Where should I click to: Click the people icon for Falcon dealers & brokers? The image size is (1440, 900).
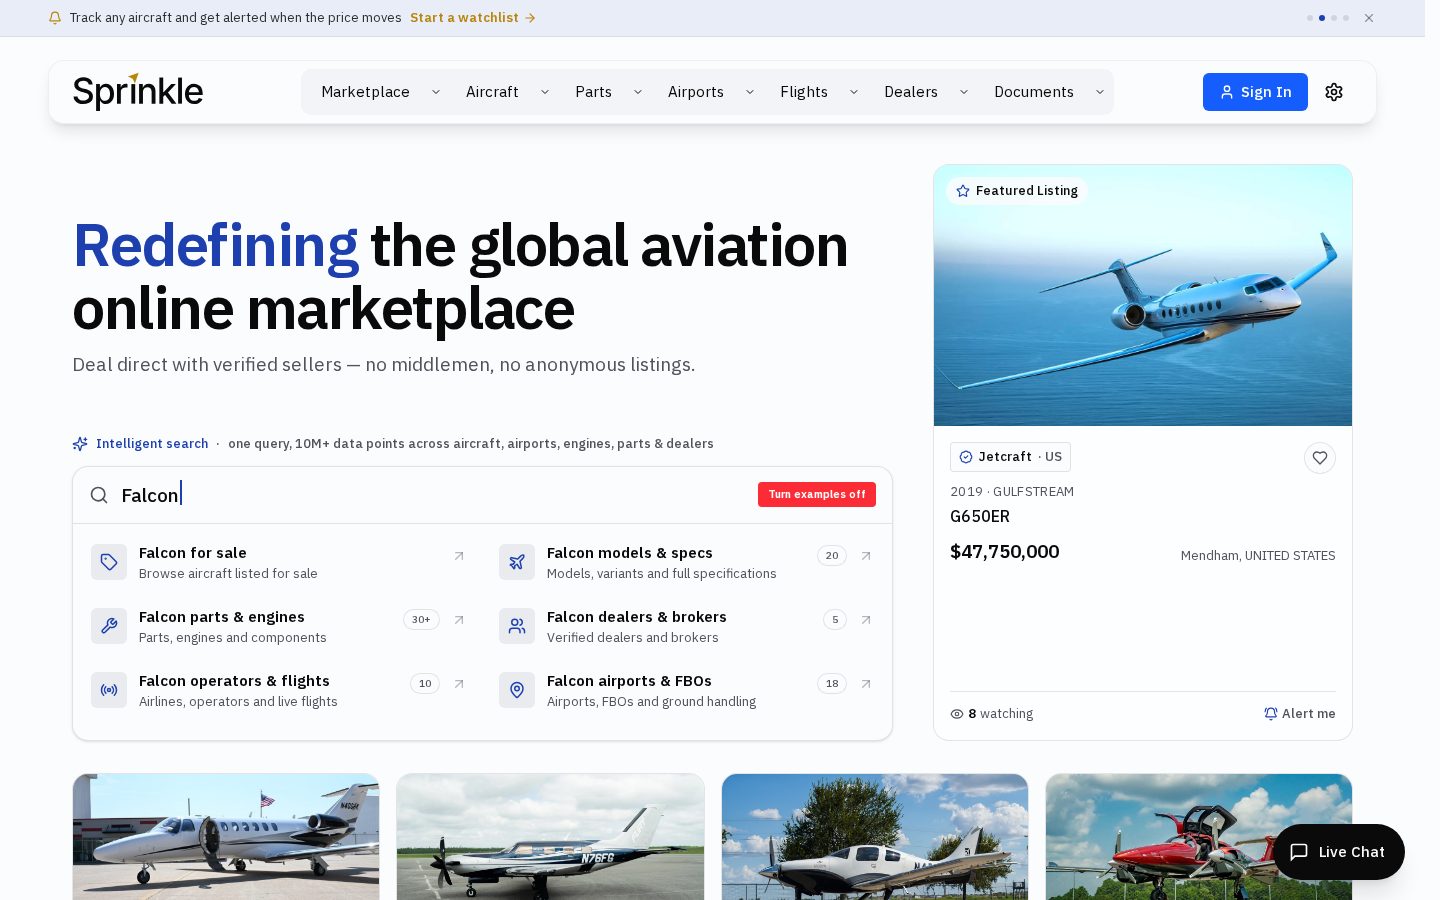[517, 626]
